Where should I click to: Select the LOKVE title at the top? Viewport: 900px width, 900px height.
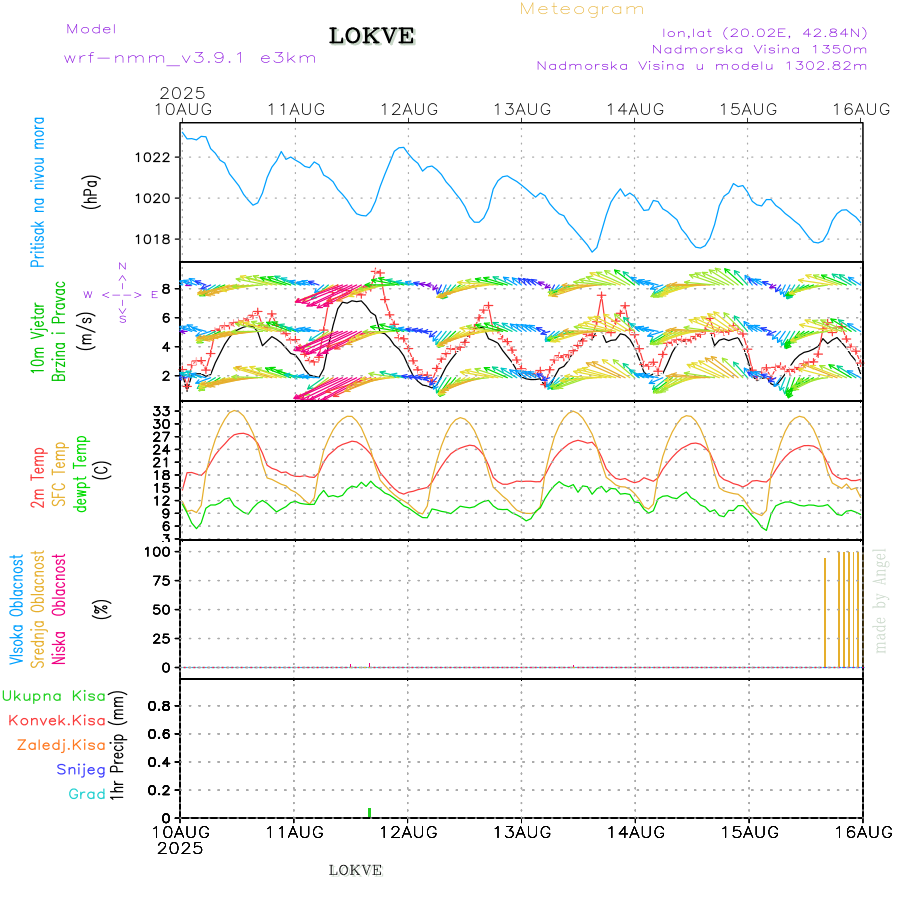point(372,36)
